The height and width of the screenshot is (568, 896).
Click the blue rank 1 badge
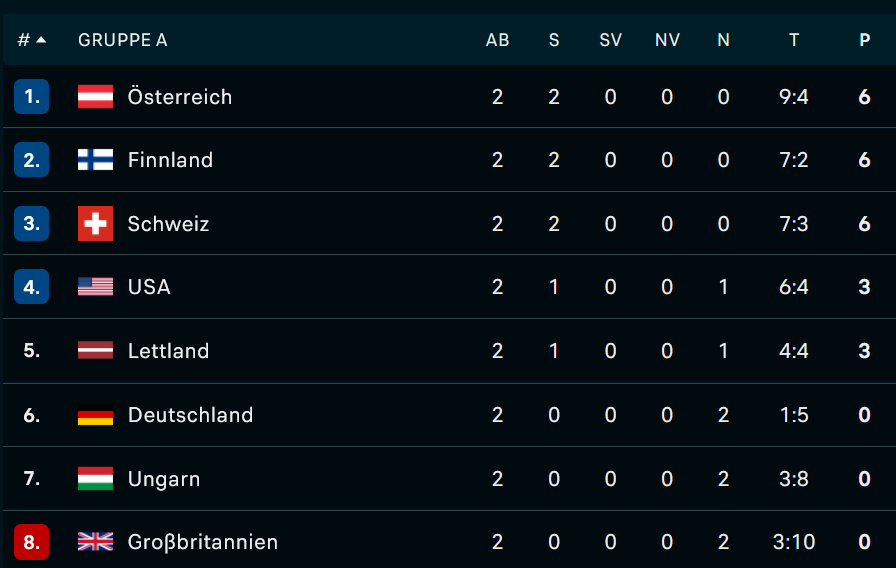pos(31,97)
